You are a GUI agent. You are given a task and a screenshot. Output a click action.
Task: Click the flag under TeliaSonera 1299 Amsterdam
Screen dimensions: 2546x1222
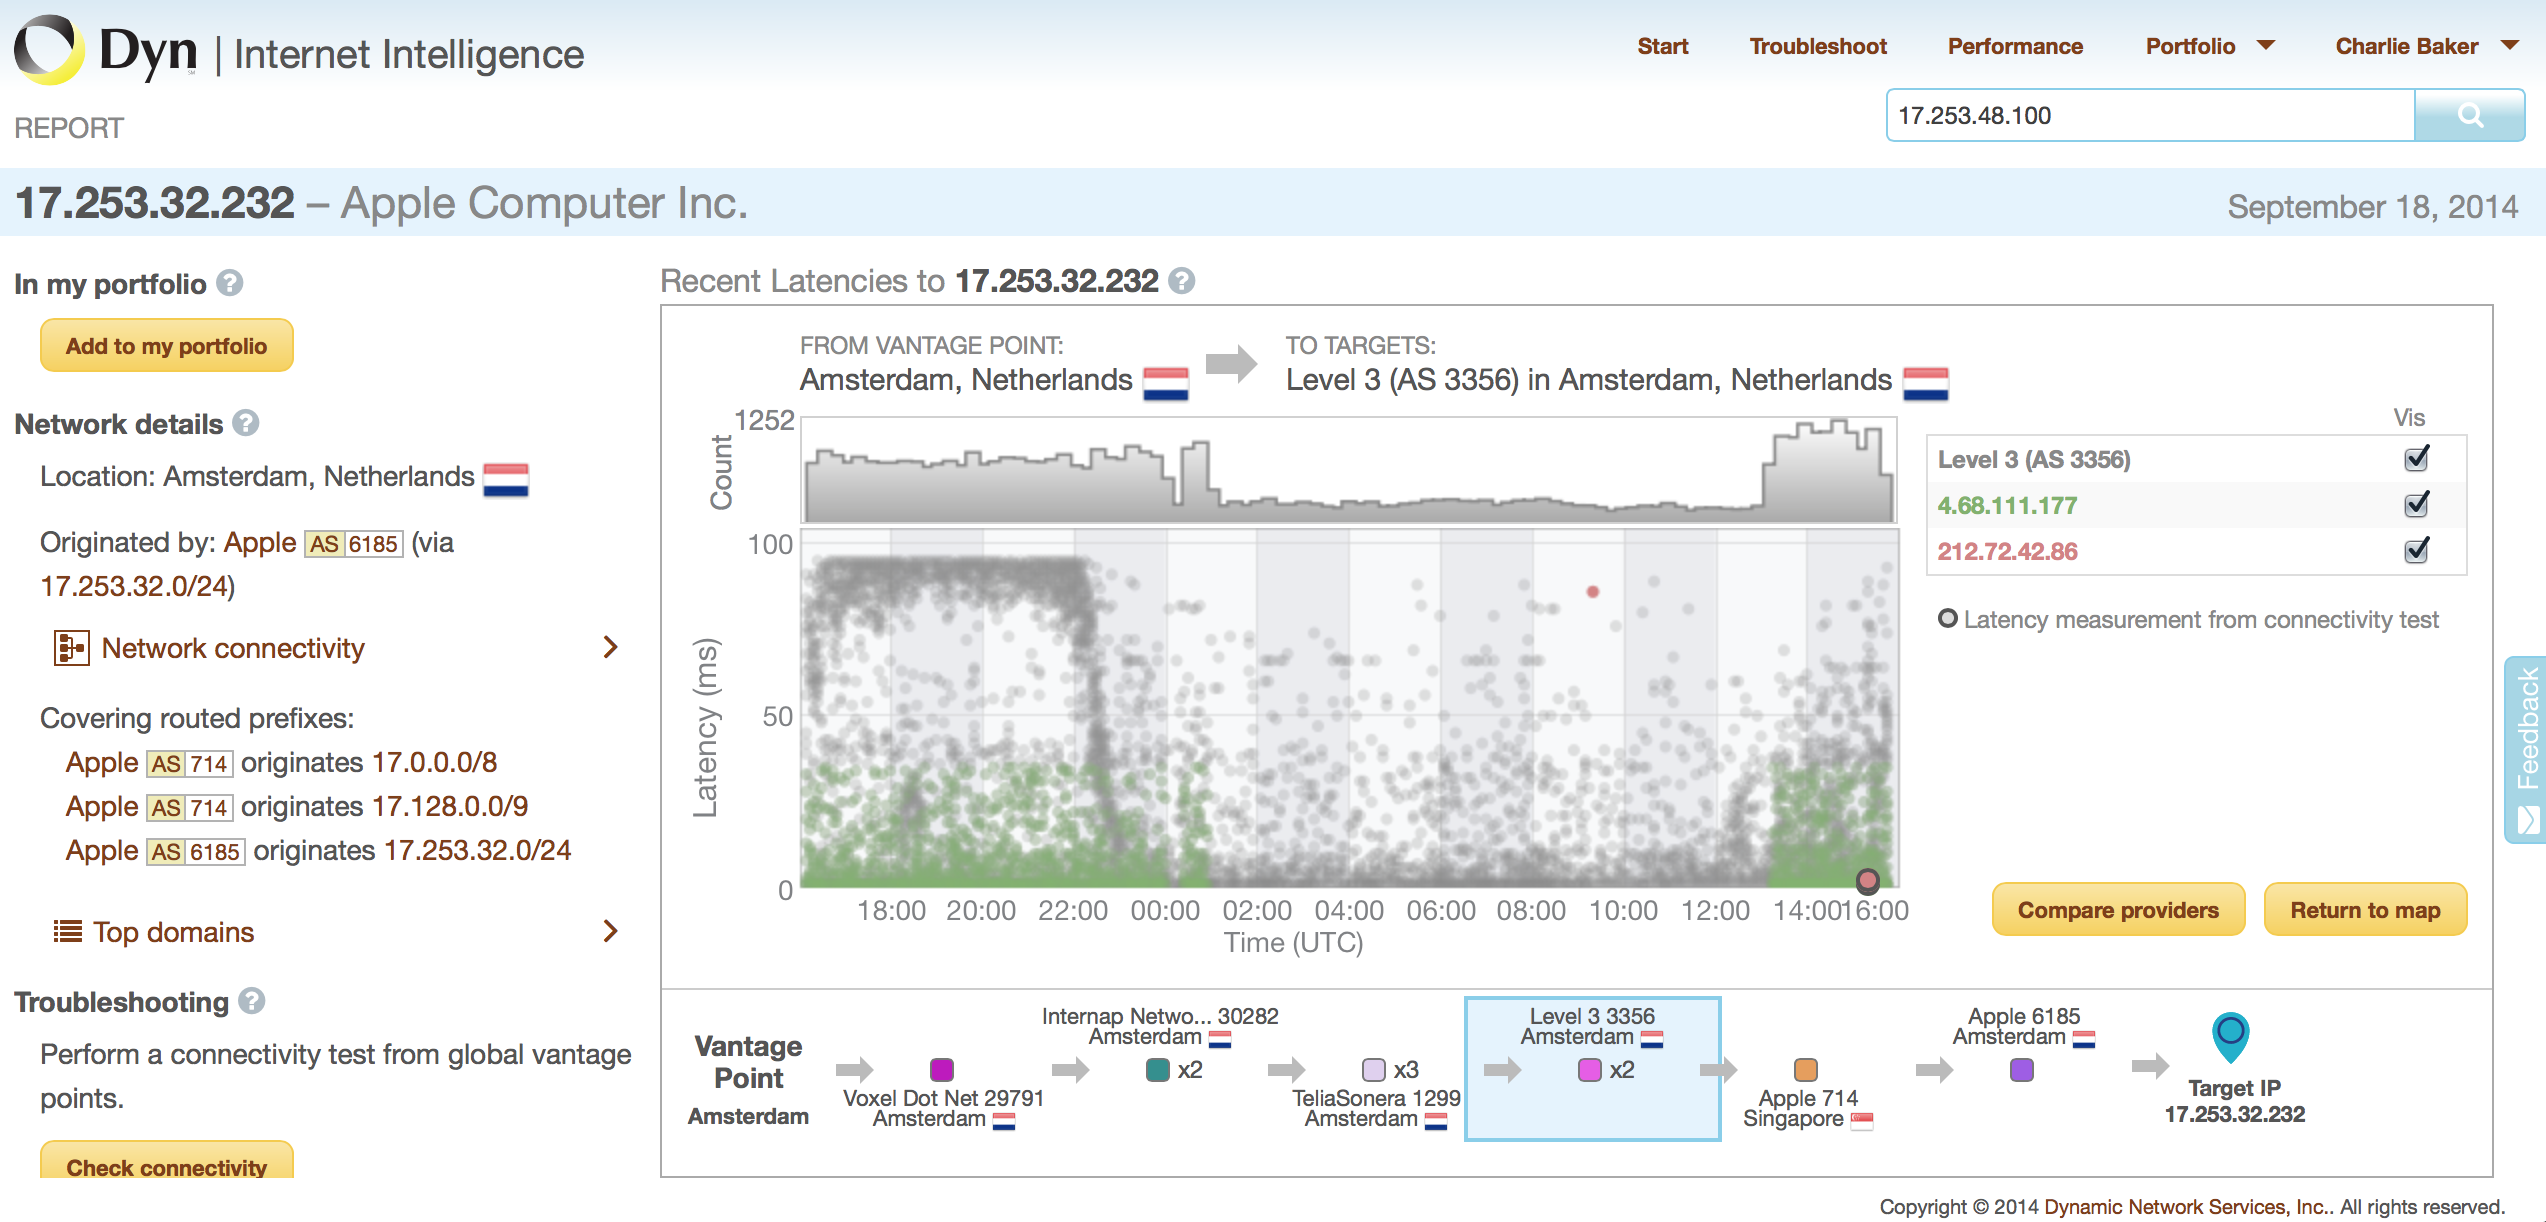coord(1436,1121)
